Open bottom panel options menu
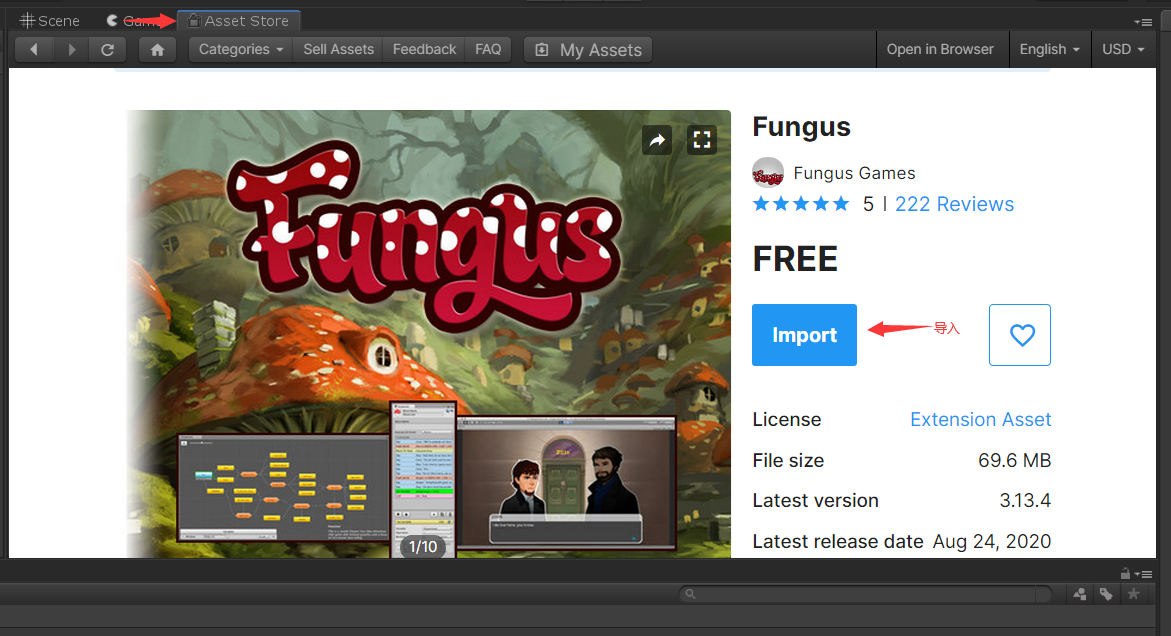This screenshot has width=1171, height=636. [1143, 574]
